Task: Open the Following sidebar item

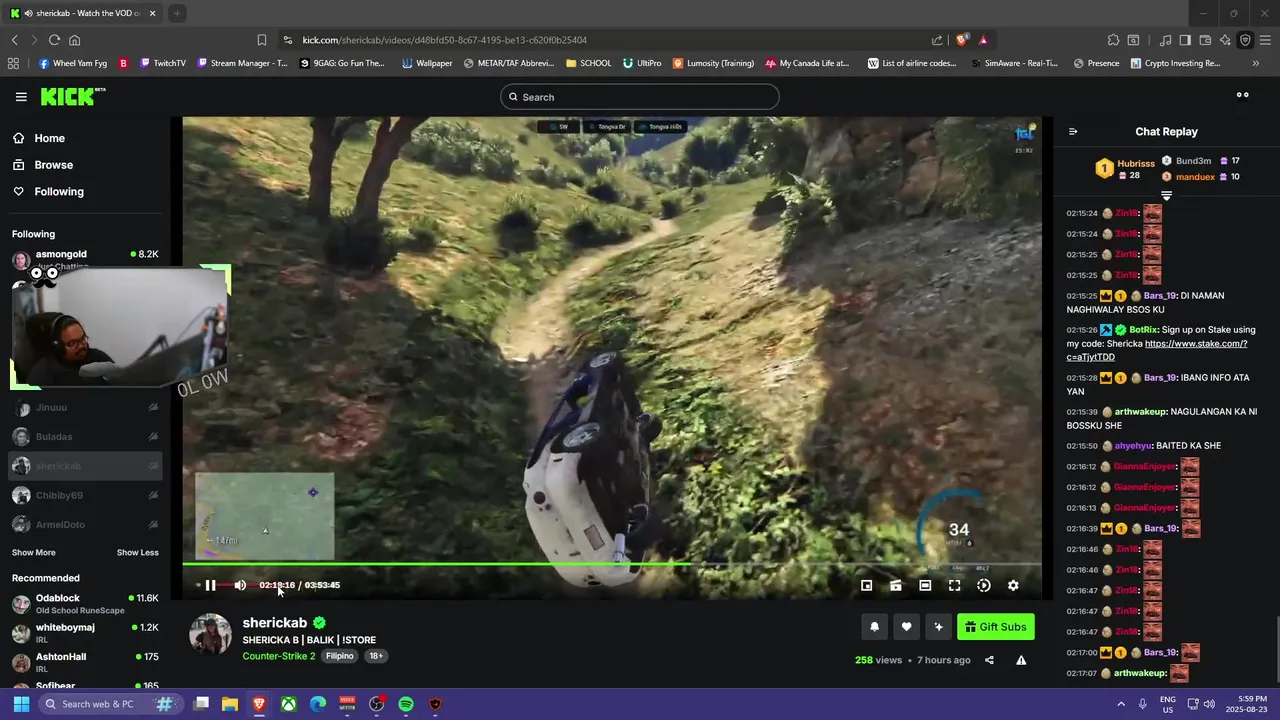Action: 85,191
